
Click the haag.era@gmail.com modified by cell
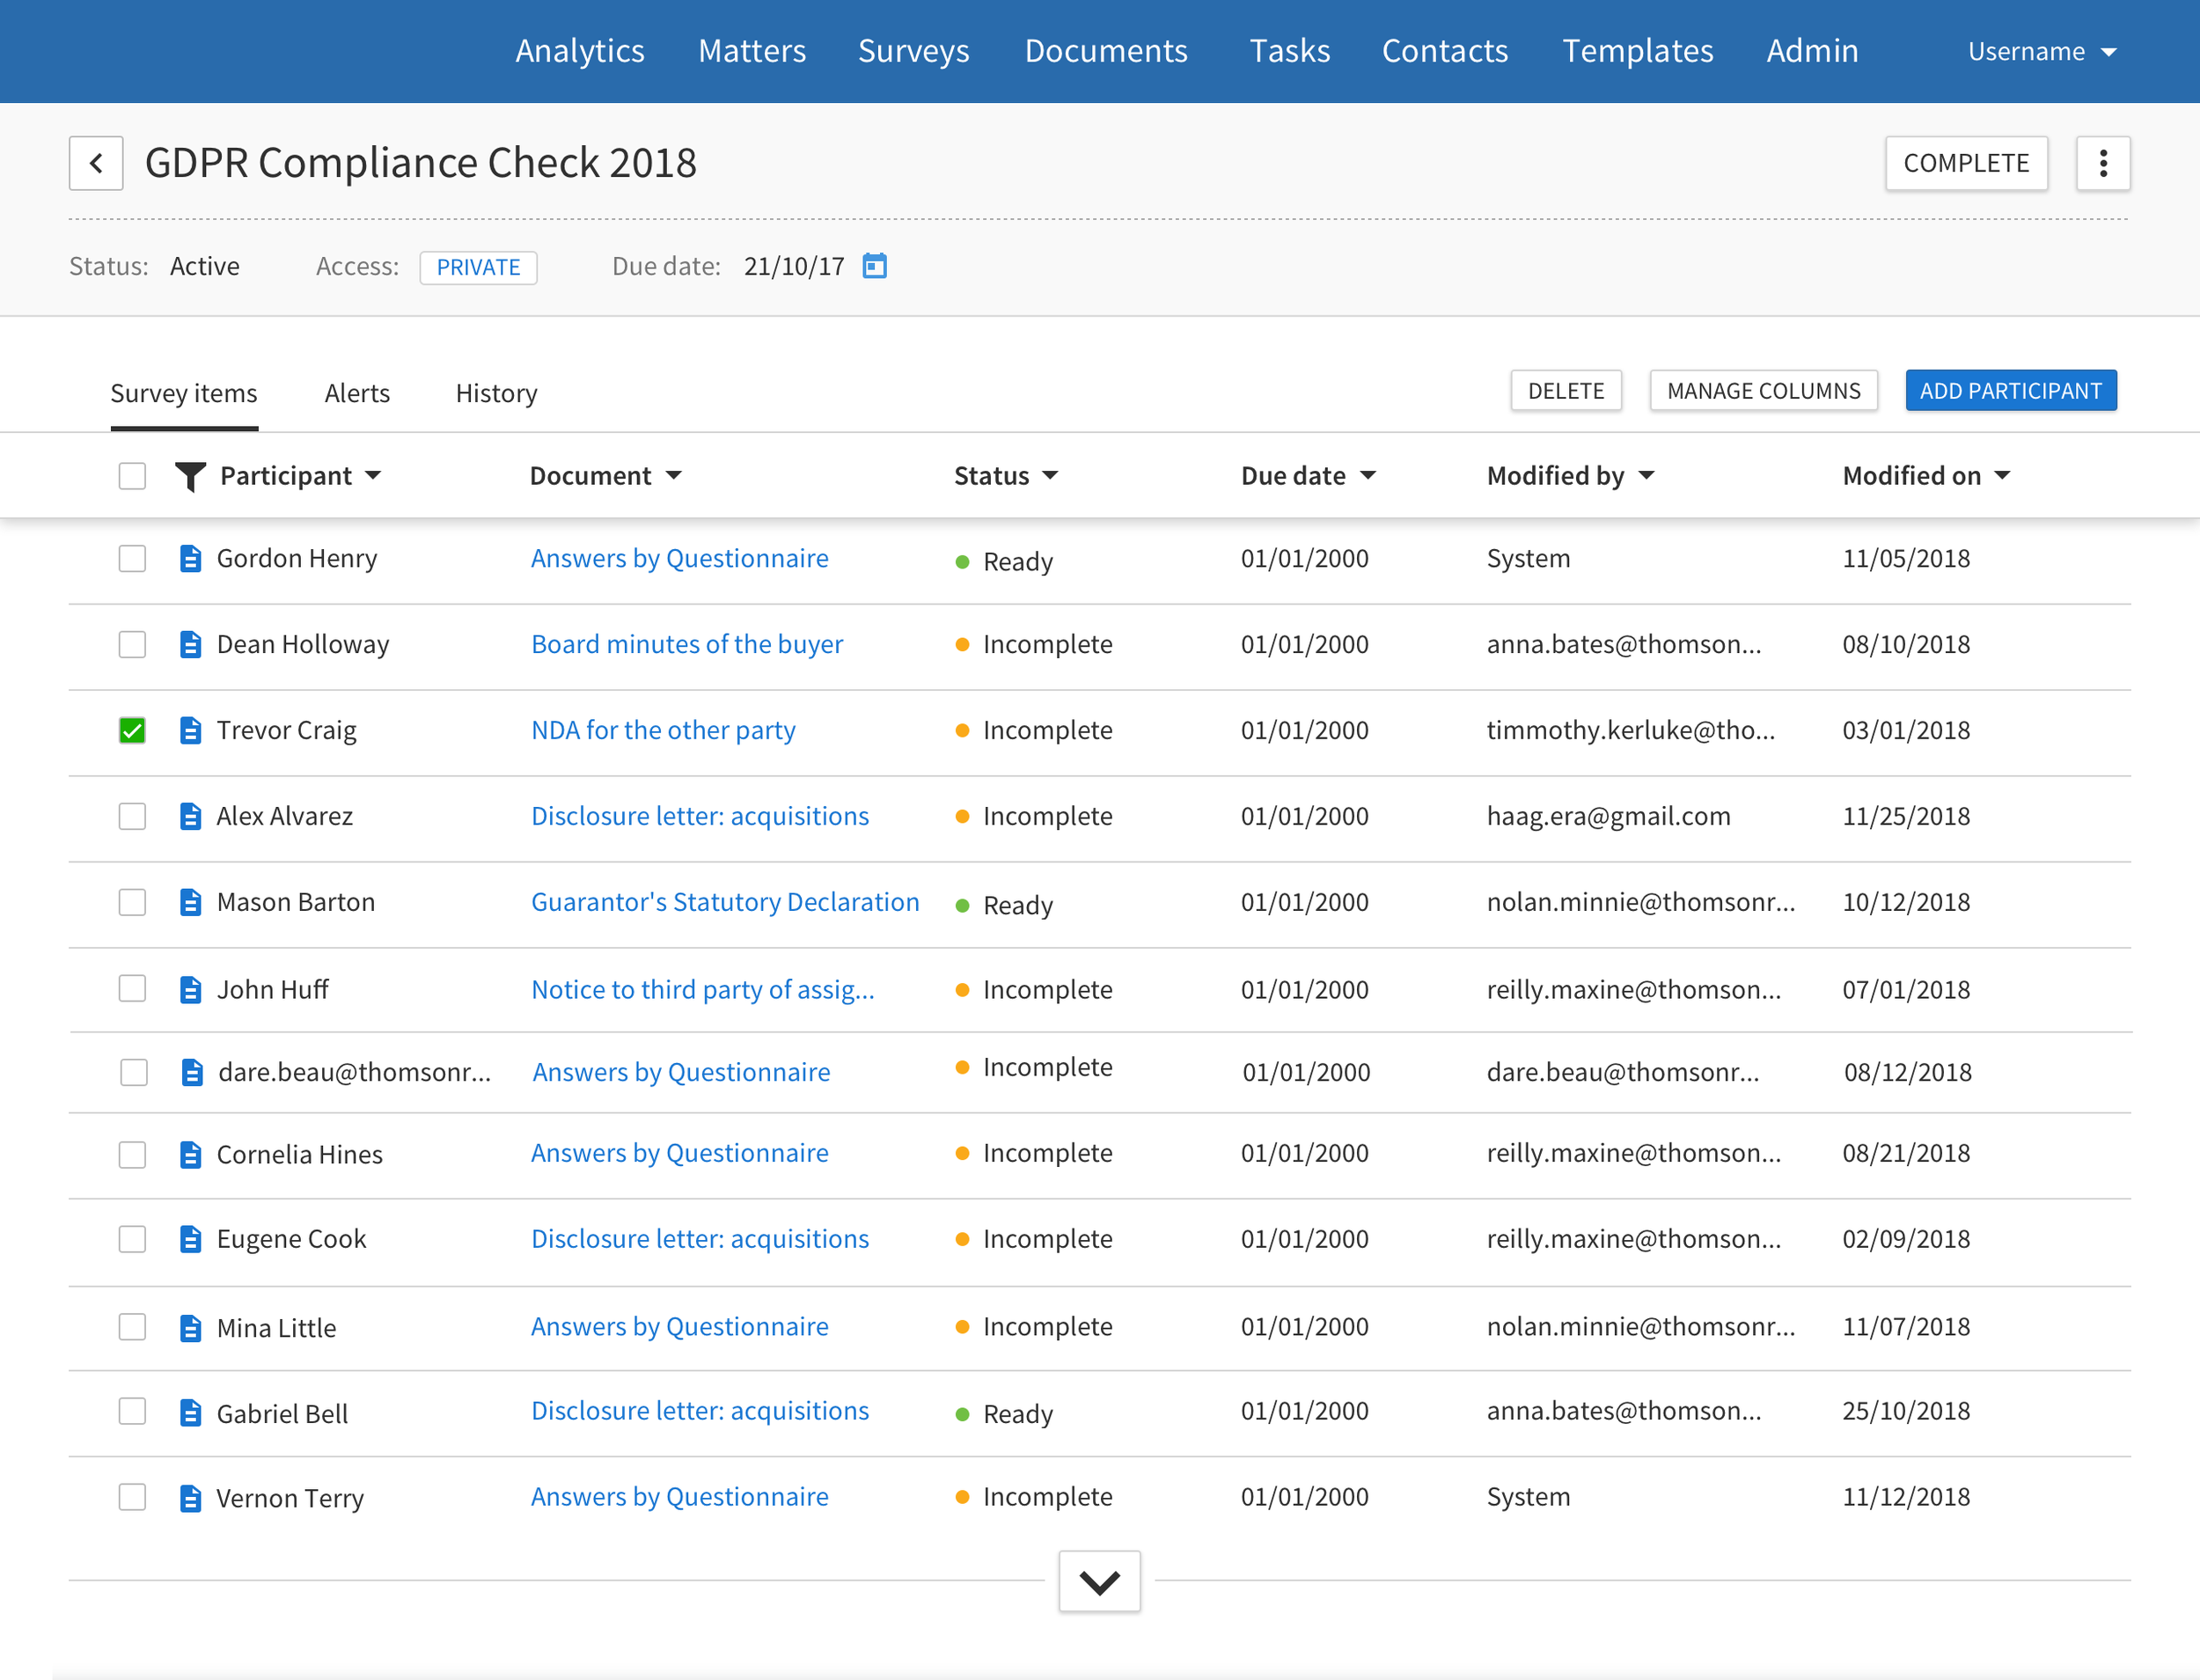coord(1609,816)
